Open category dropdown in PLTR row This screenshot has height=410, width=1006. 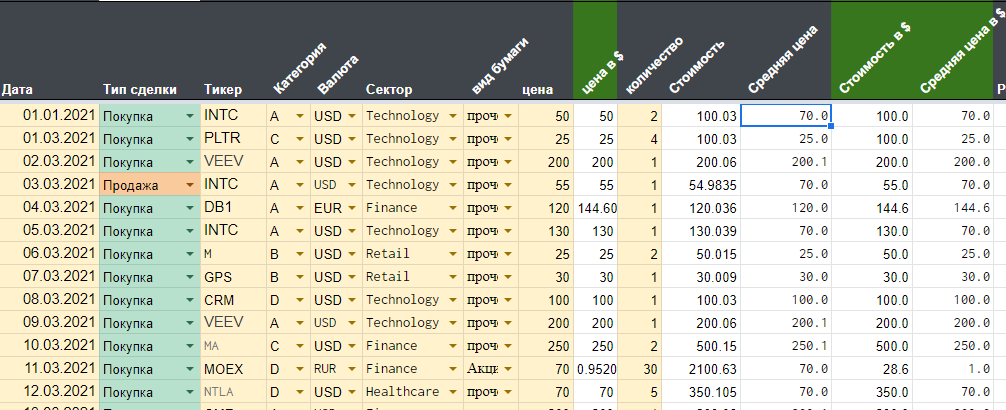[x=300, y=139]
